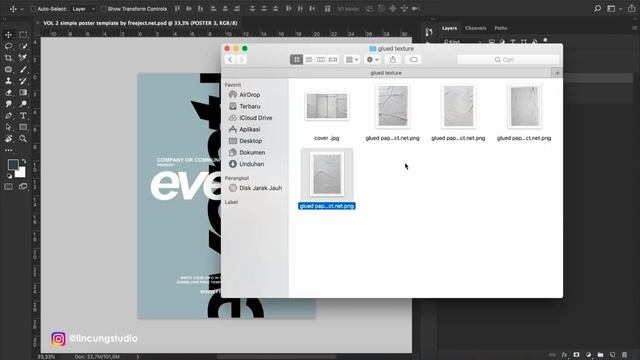
Task: Select the Zoom tool
Action: pyautogui.click(x=23, y=139)
